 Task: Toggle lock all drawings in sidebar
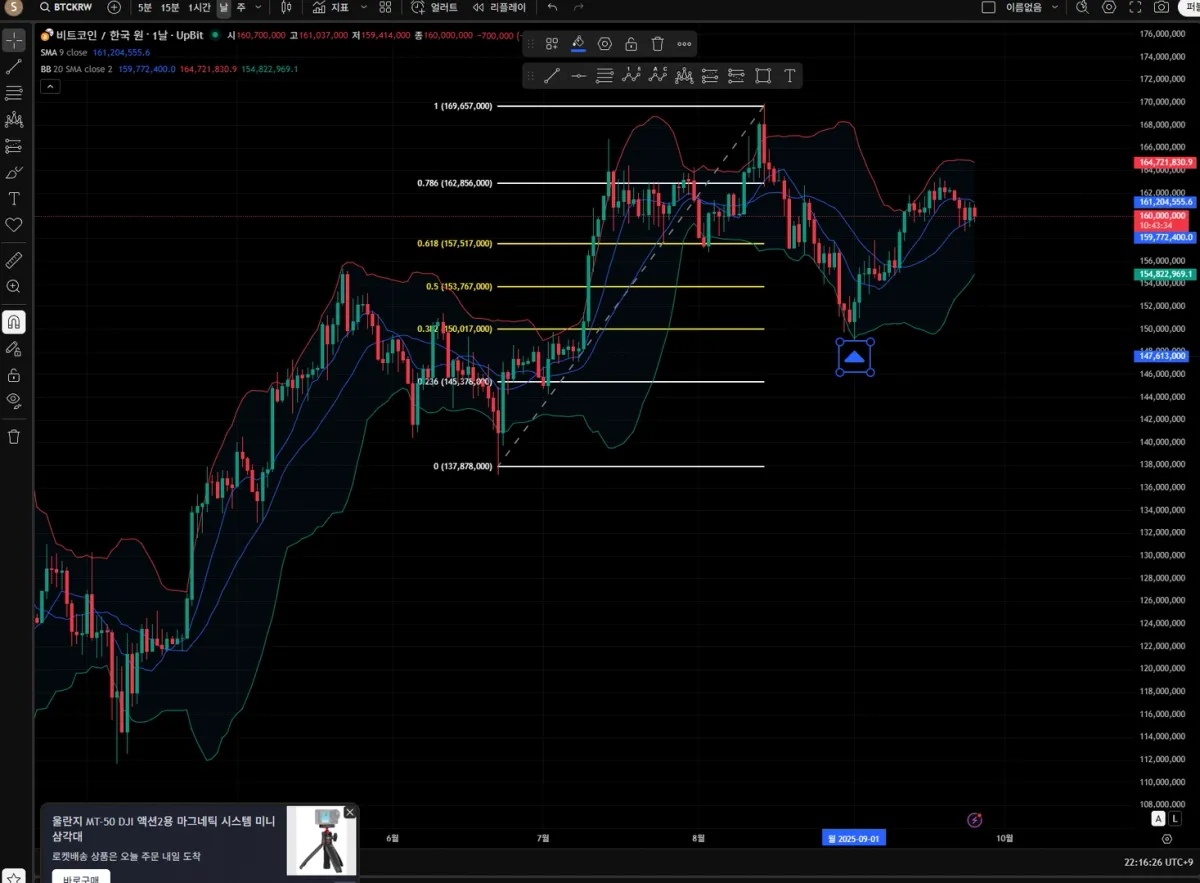pos(14,376)
